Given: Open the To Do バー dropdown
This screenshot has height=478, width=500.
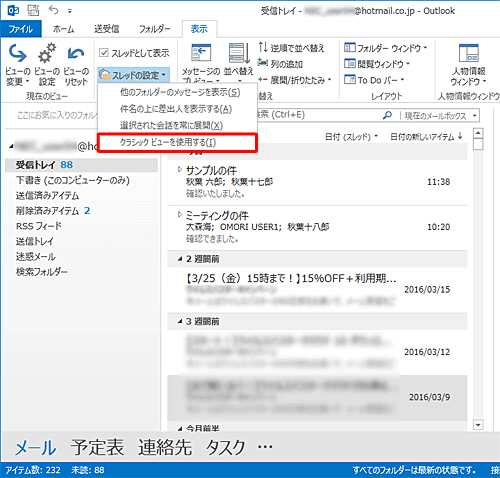Looking at the screenshot, I should click(x=374, y=80).
